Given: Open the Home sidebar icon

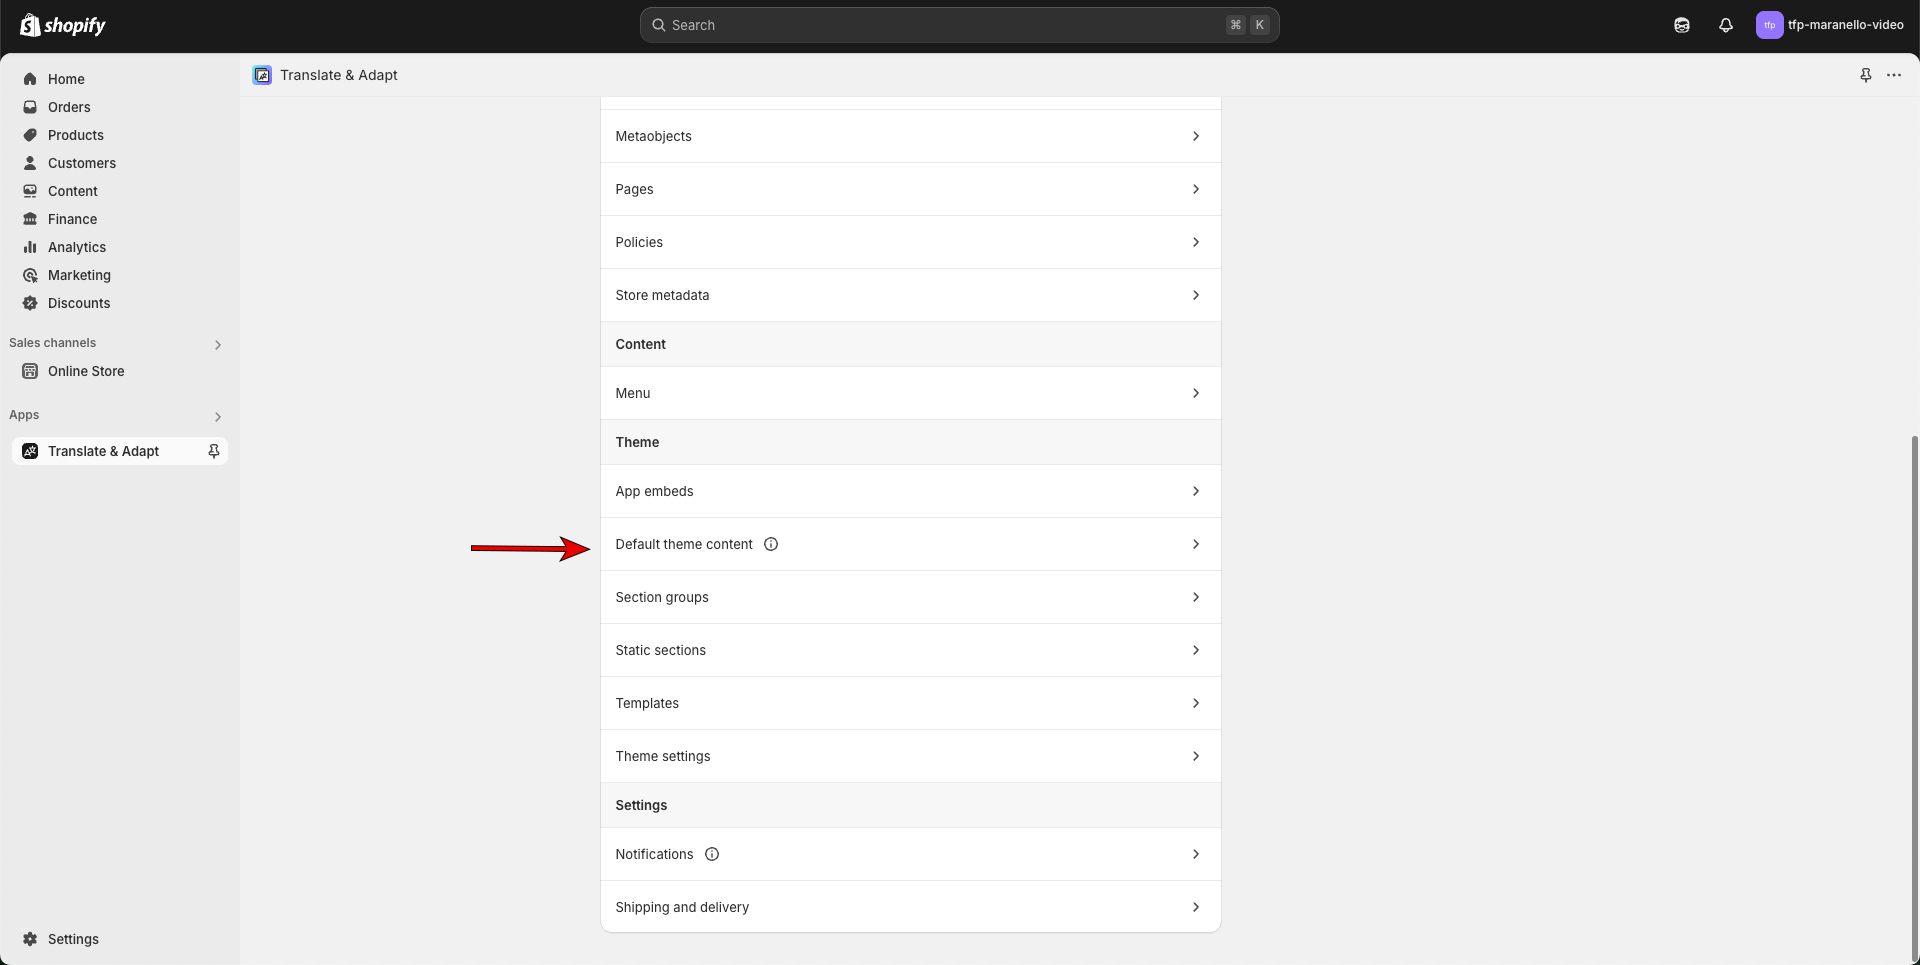Looking at the screenshot, I should coord(29,79).
